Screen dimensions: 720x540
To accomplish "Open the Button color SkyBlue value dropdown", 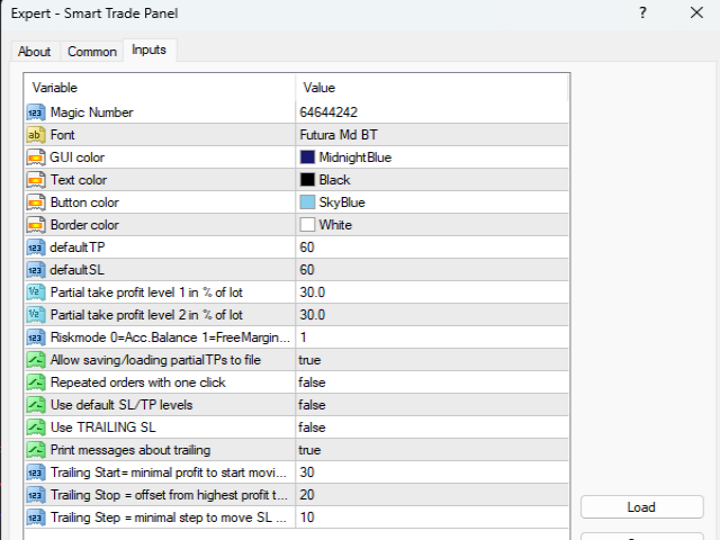I will point(430,202).
